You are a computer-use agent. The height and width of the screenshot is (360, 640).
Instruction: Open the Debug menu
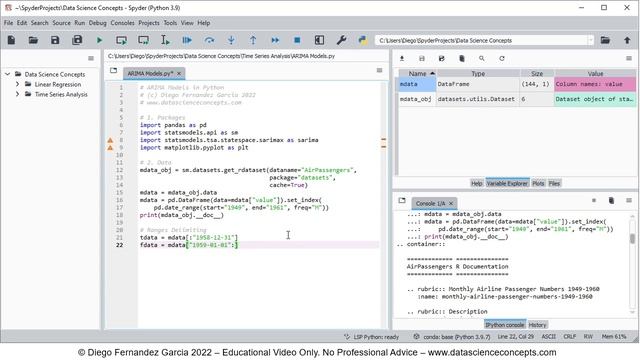coord(98,23)
